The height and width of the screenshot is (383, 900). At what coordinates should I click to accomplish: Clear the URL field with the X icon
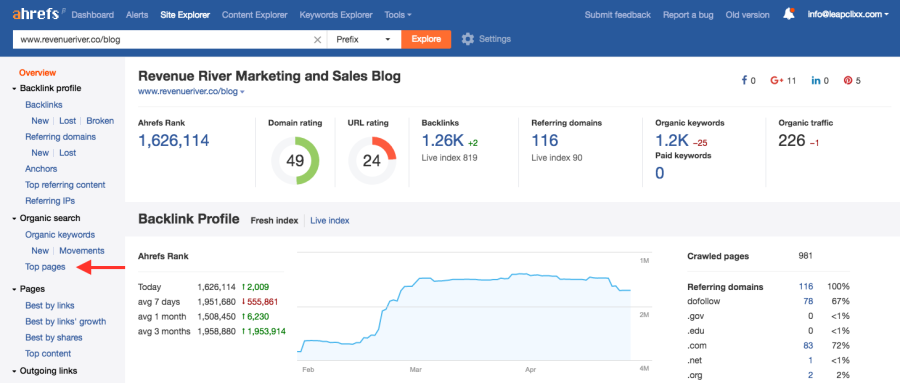click(x=317, y=40)
